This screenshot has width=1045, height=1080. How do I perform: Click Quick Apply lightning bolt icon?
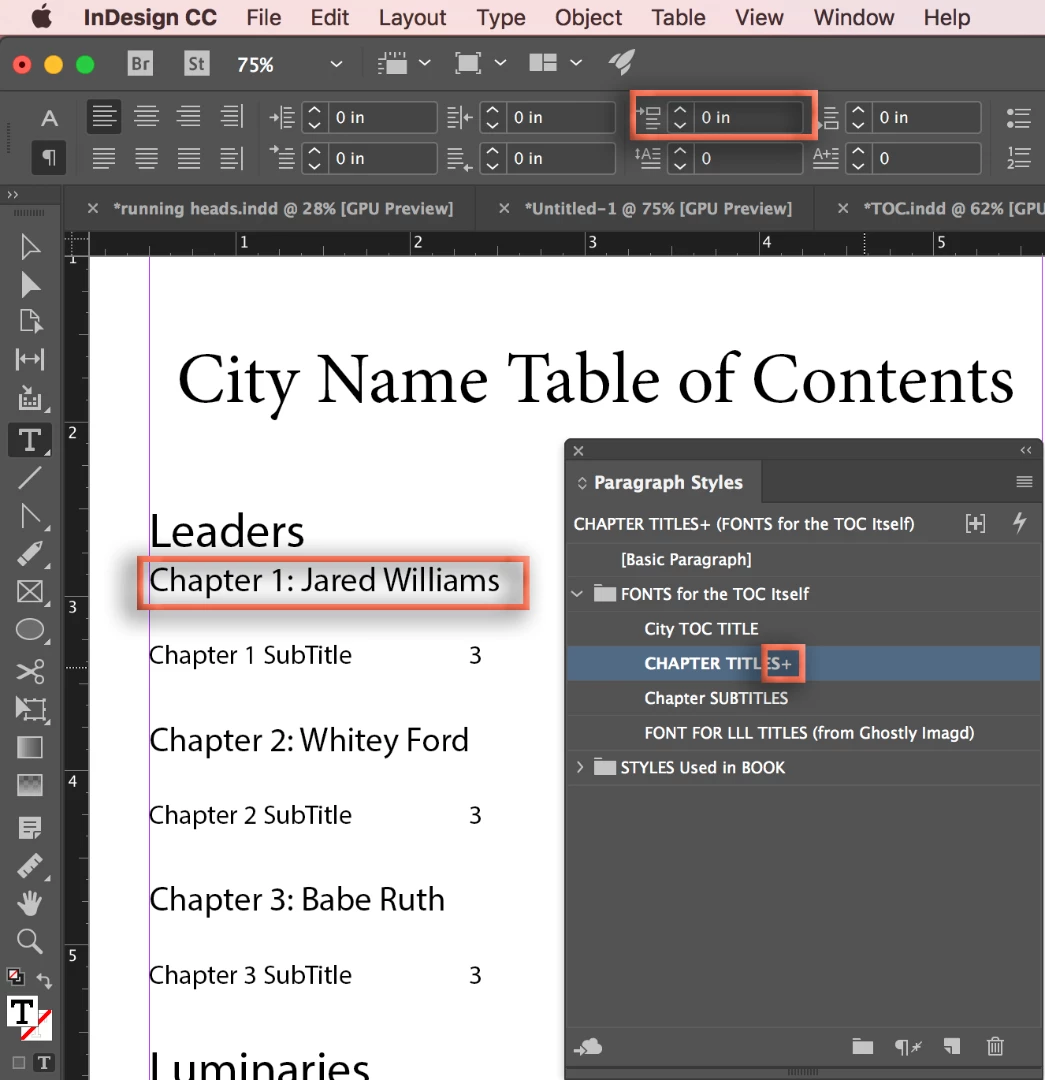point(1020,523)
